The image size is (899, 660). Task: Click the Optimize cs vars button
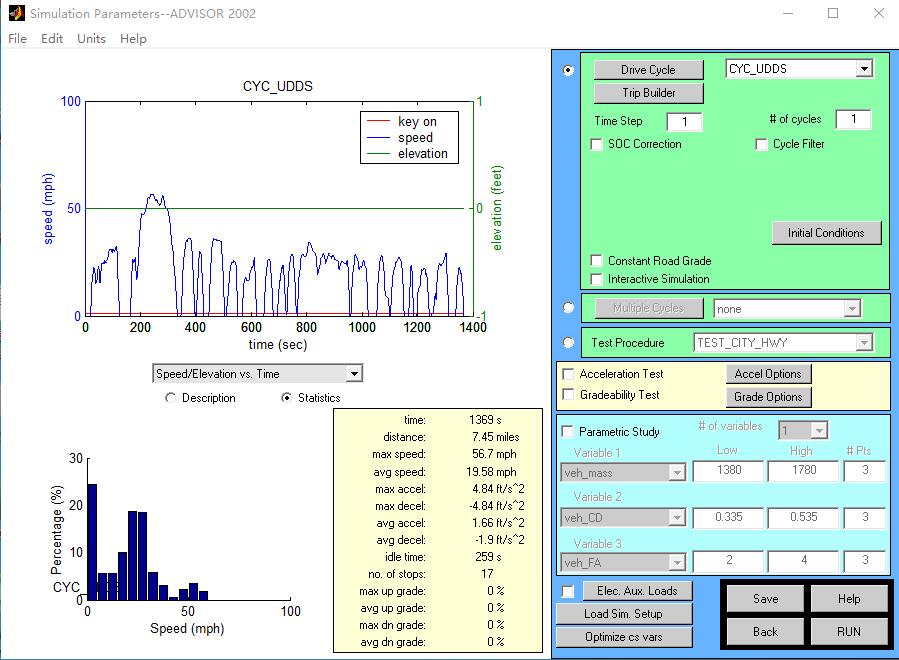pyautogui.click(x=623, y=637)
